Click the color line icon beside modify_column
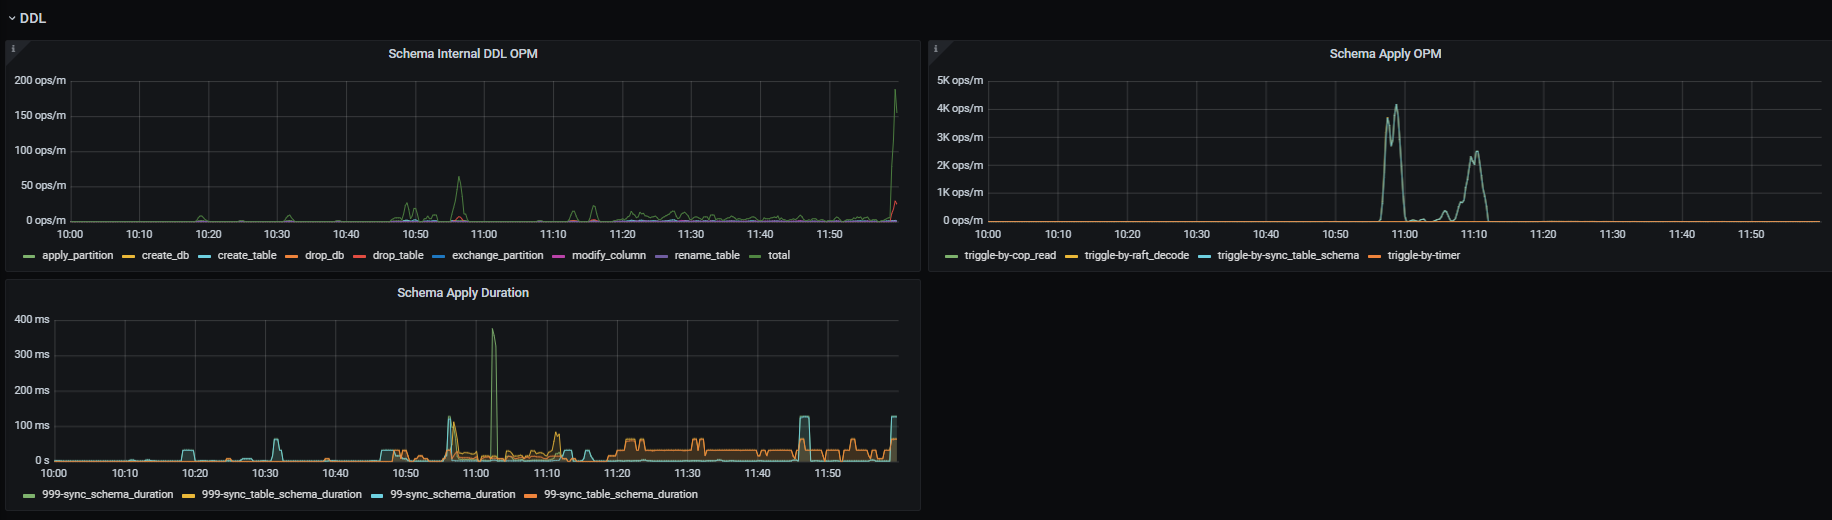The width and height of the screenshot is (1832, 520). (559, 257)
